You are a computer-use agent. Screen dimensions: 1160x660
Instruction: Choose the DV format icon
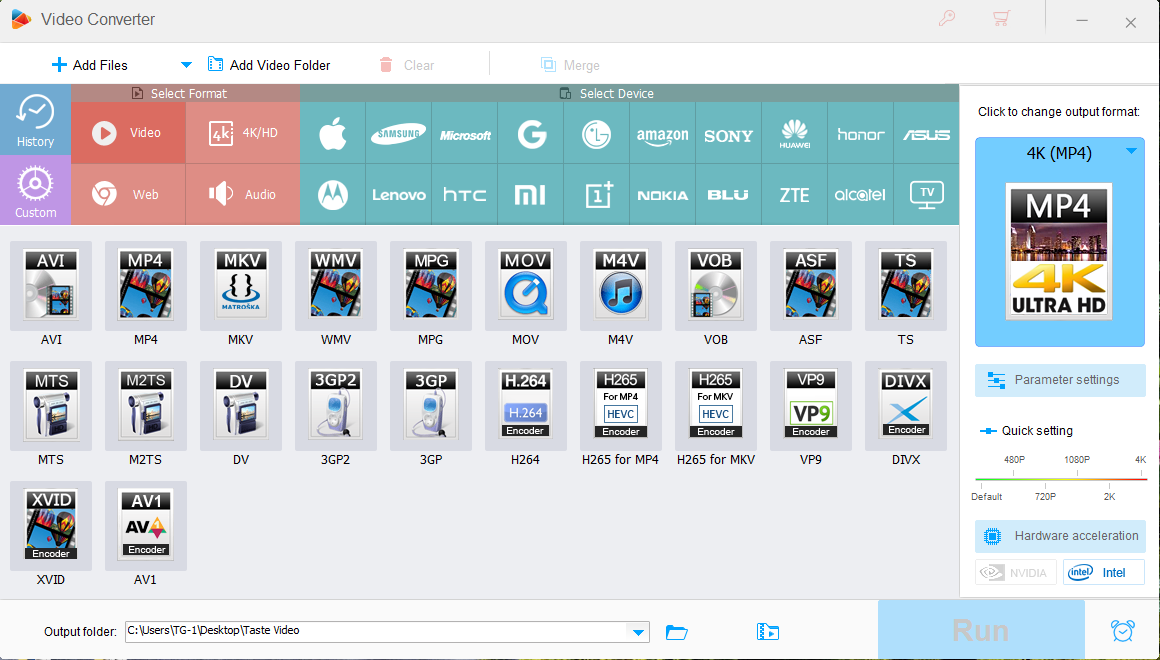pos(240,405)
